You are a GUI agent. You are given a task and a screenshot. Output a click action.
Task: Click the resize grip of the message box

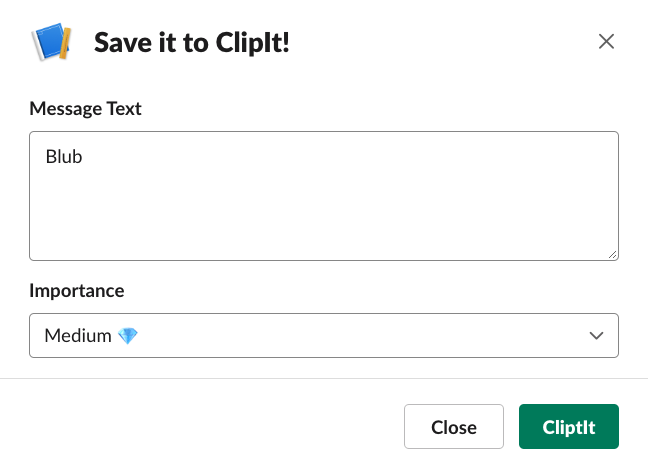[x=612, y=255]
